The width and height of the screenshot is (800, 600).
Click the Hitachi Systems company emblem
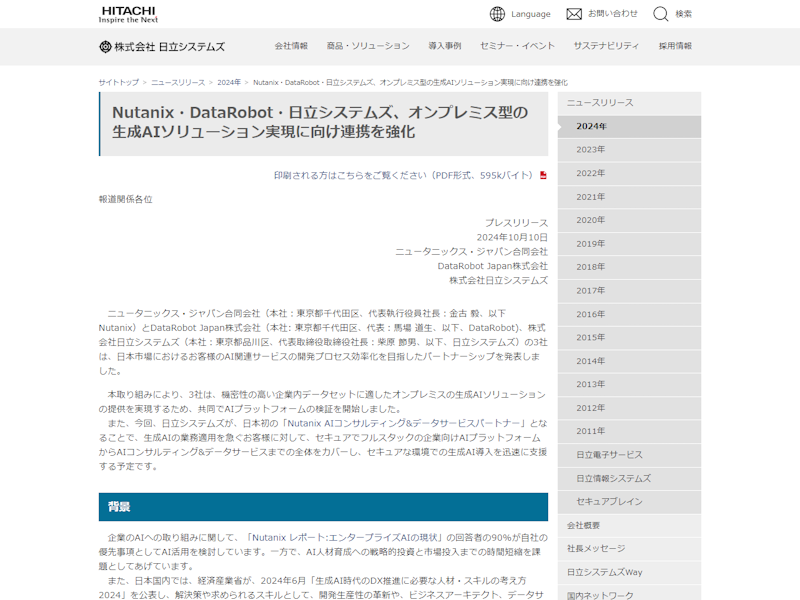tap(105, 46)
